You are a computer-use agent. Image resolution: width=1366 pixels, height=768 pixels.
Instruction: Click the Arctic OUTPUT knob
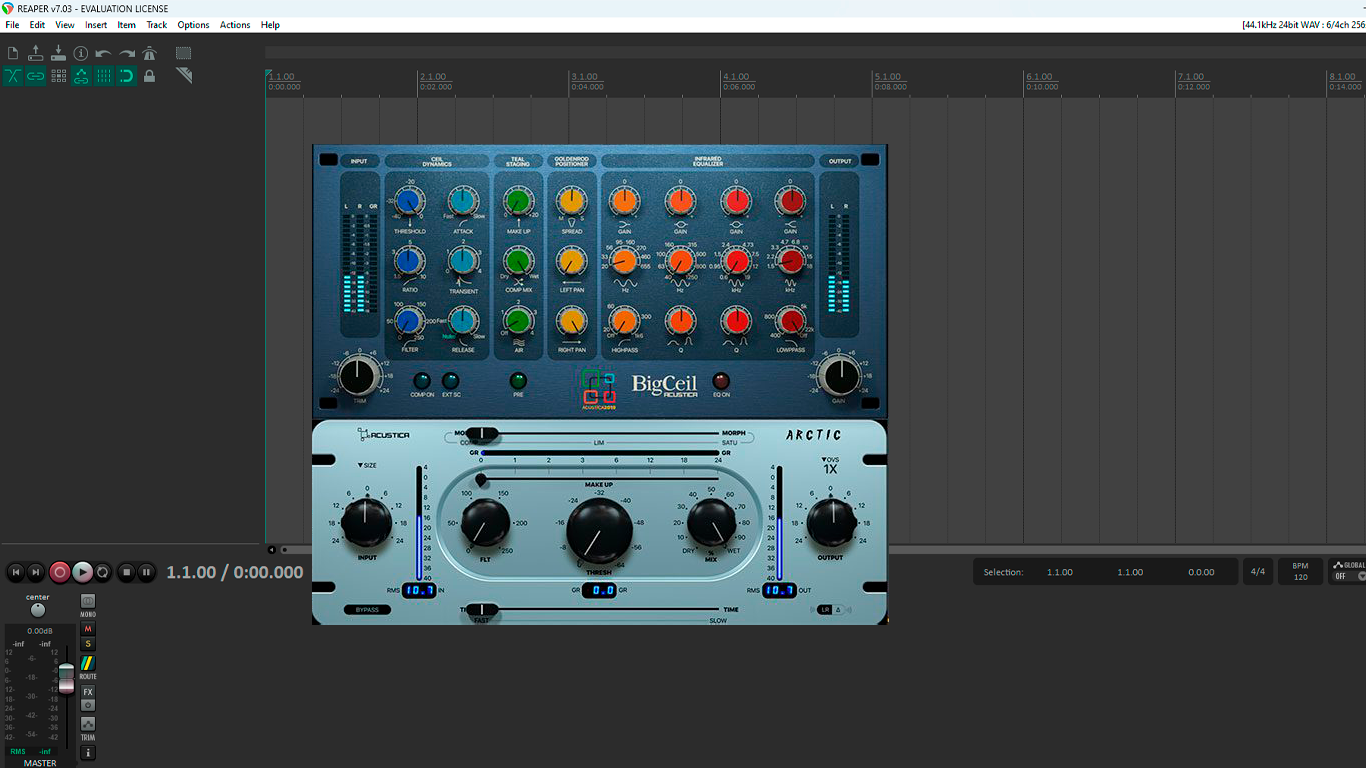pyautogui.click(x=831, y=523)
